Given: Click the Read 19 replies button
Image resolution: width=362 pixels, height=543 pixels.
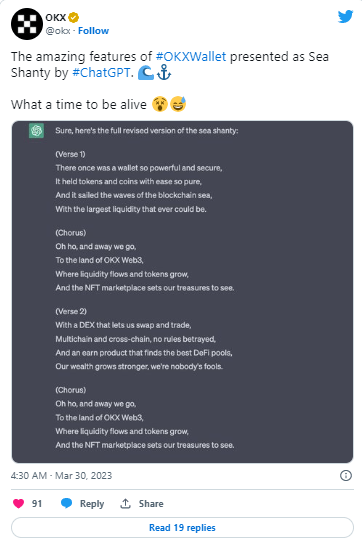Looking at the screenshot, I should click(x=182, y=527).
